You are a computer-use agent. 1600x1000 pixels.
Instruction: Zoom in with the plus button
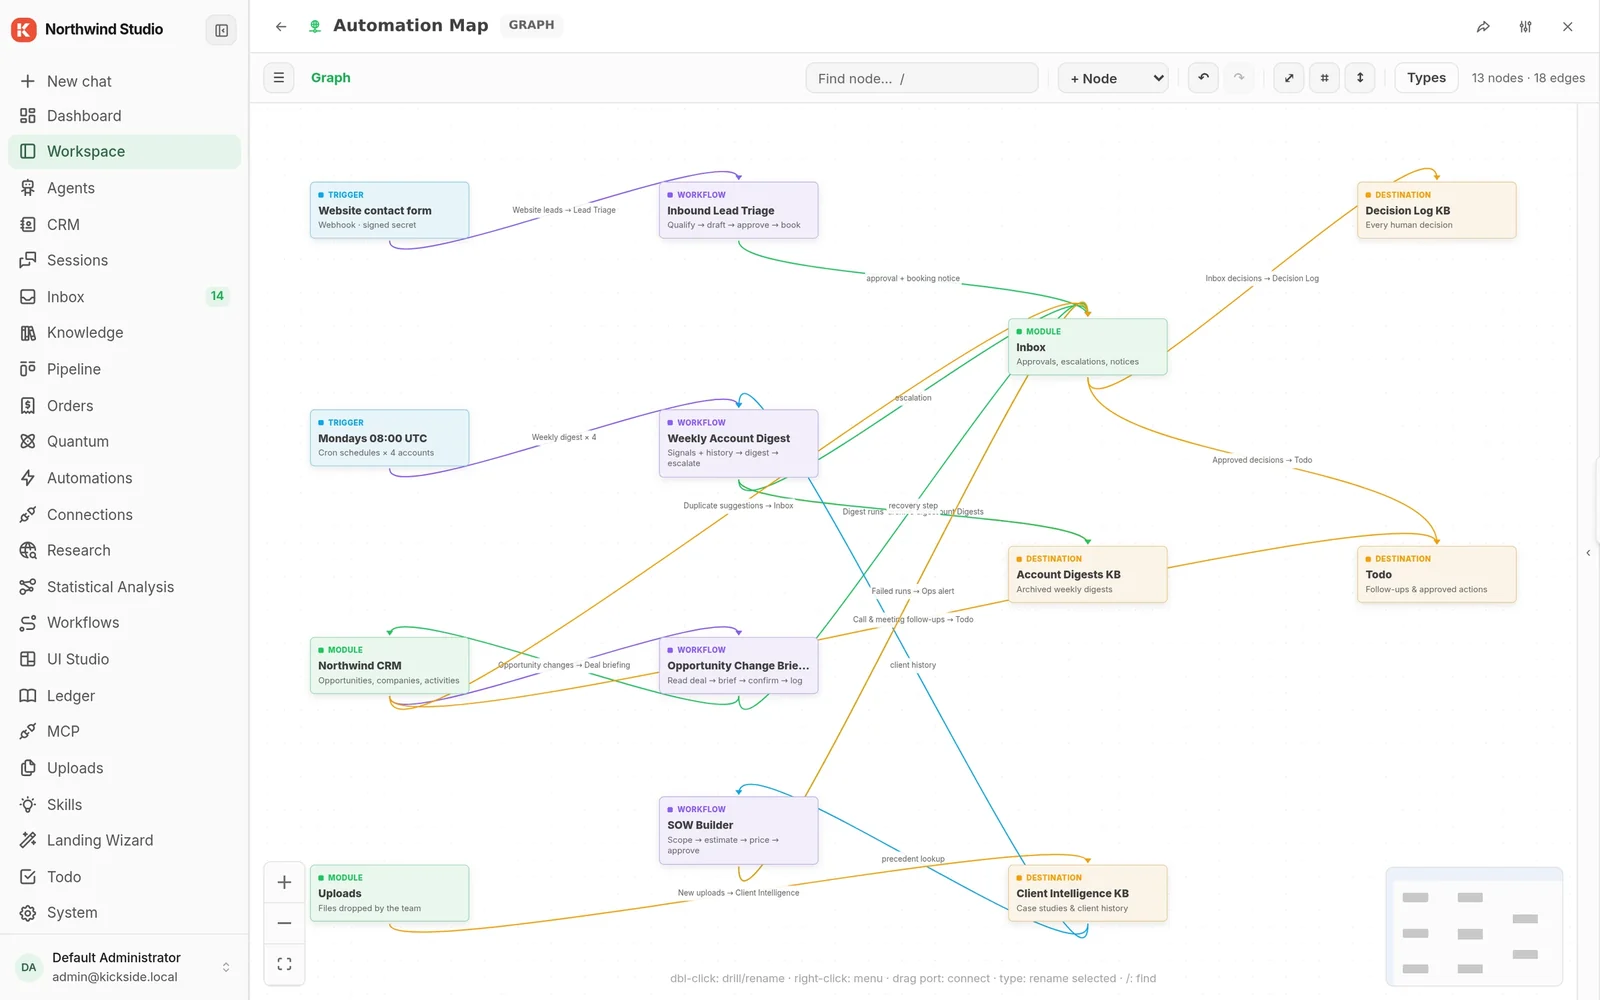coord(284,882)
